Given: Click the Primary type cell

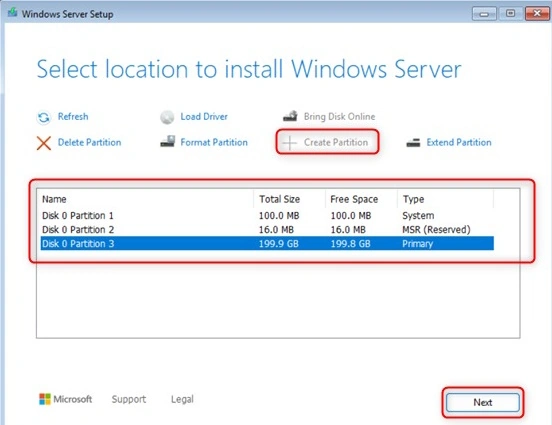Looking at the screenshot, I should (418, 244).
